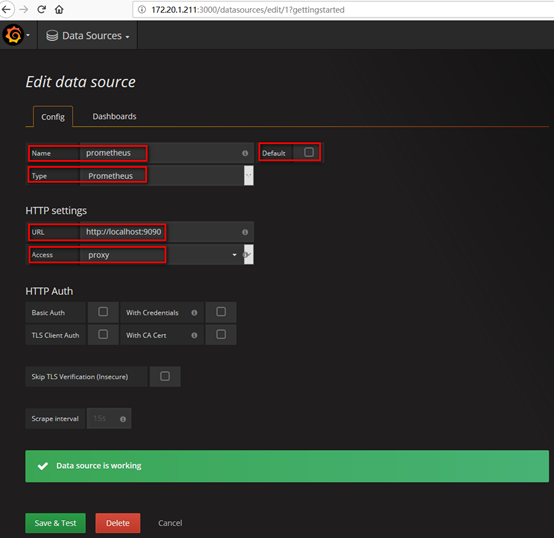Enable With Credentials checkbox
Viewport: 554px width, 538px height.
(221, 312)
